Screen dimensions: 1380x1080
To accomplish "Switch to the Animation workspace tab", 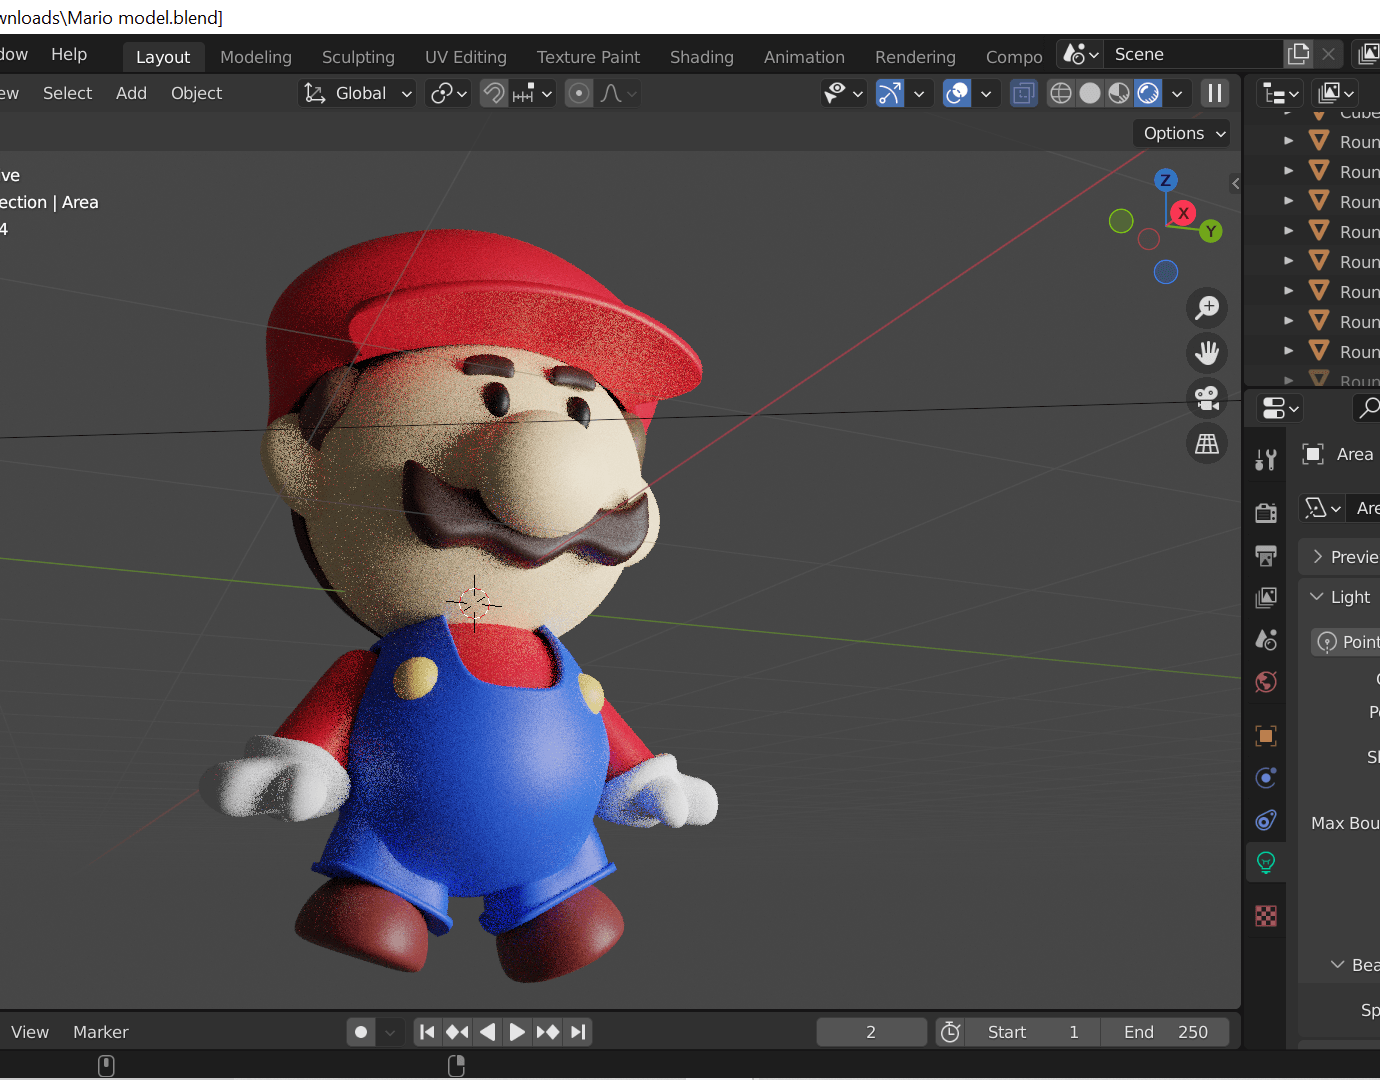I will click(804, 57).
